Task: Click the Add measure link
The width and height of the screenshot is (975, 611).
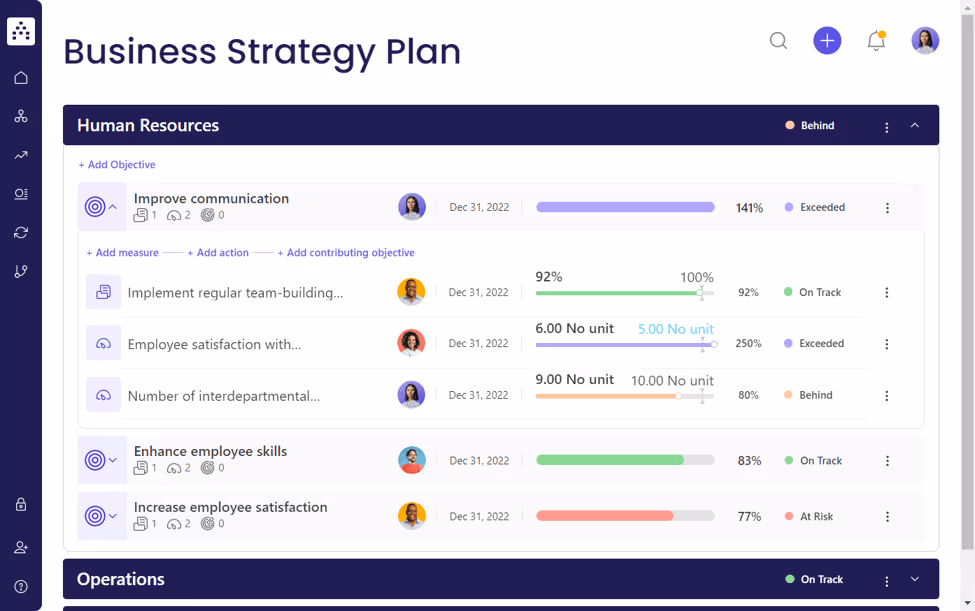Action: 122,252
